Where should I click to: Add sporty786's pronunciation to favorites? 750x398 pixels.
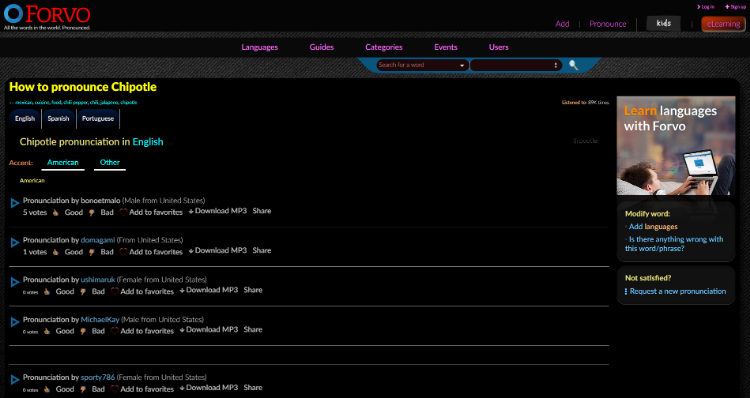(142, 389)
